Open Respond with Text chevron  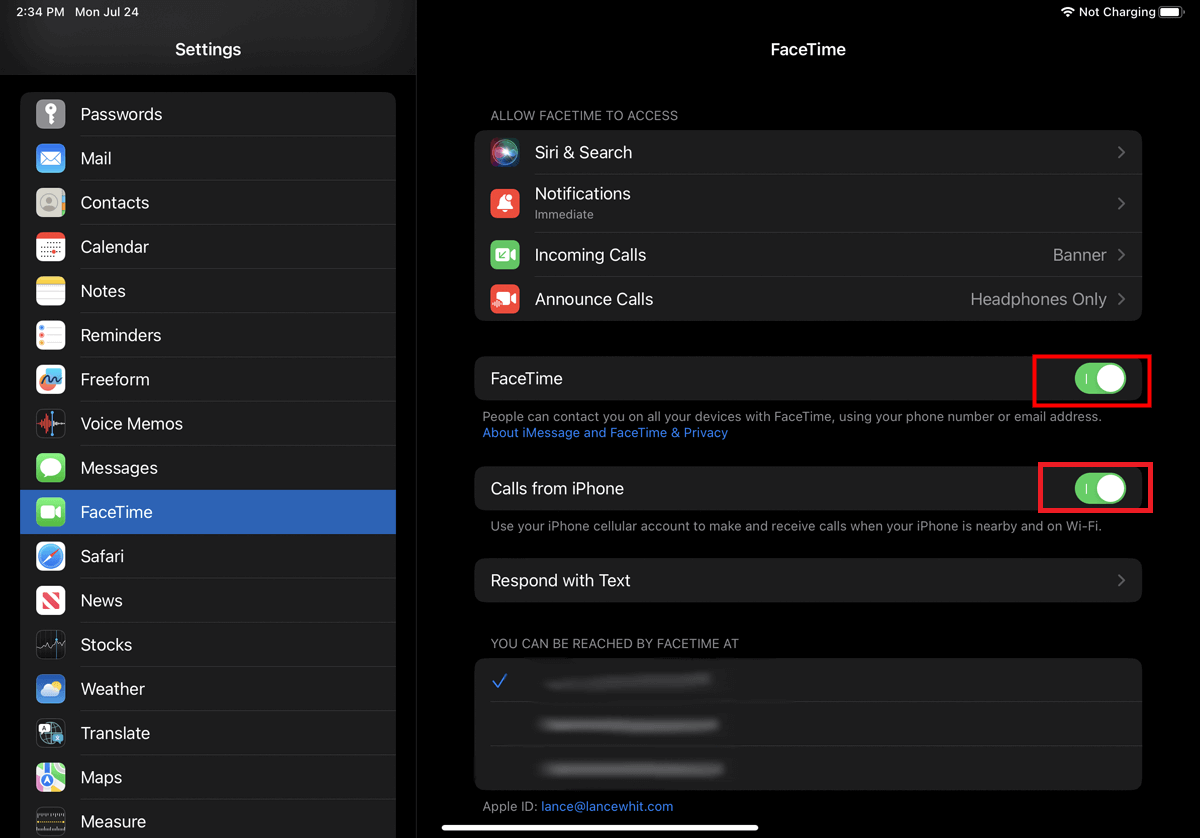[1121, 580]
